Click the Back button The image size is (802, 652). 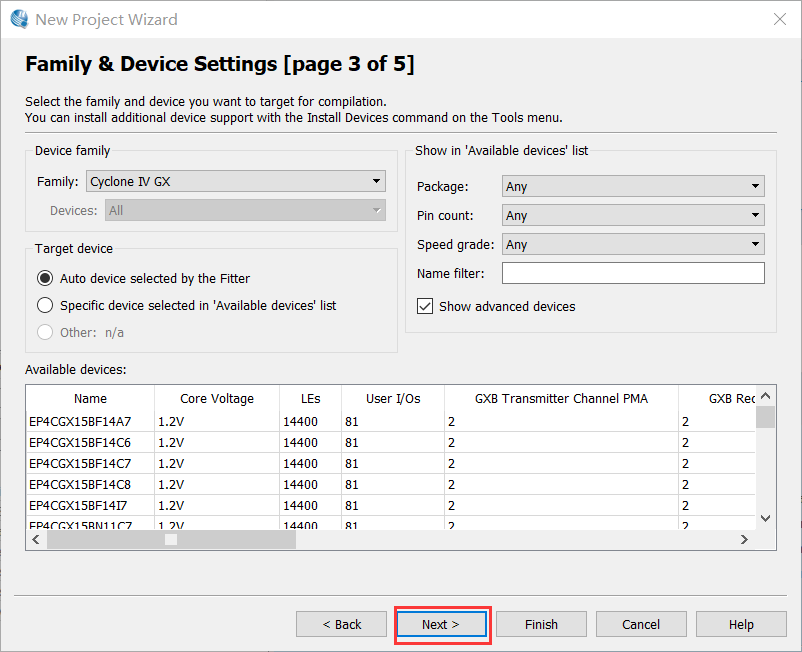341,624
